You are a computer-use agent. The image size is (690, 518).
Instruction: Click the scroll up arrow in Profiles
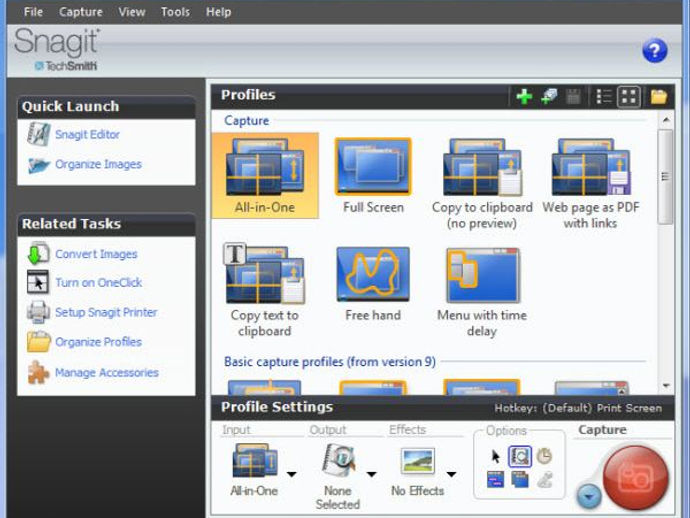666,120
